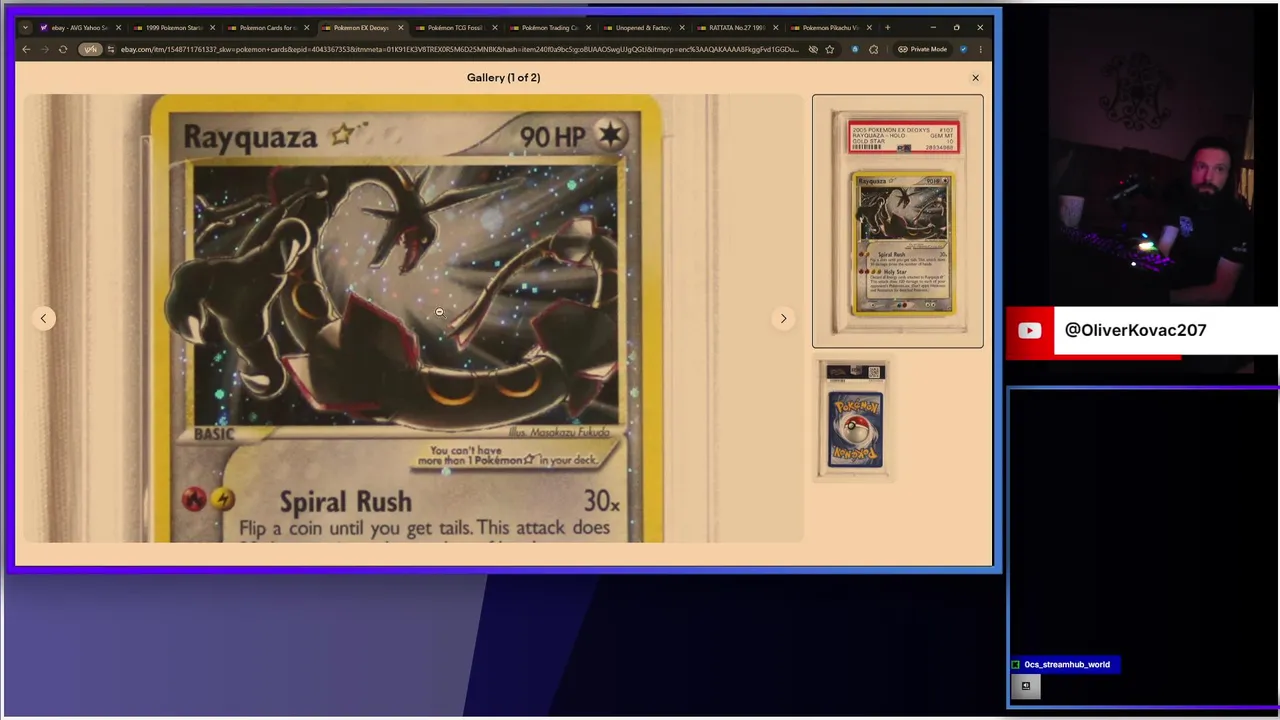
Task: Click the Gallery (1 of 2) heading
Action: click(503, 77)
